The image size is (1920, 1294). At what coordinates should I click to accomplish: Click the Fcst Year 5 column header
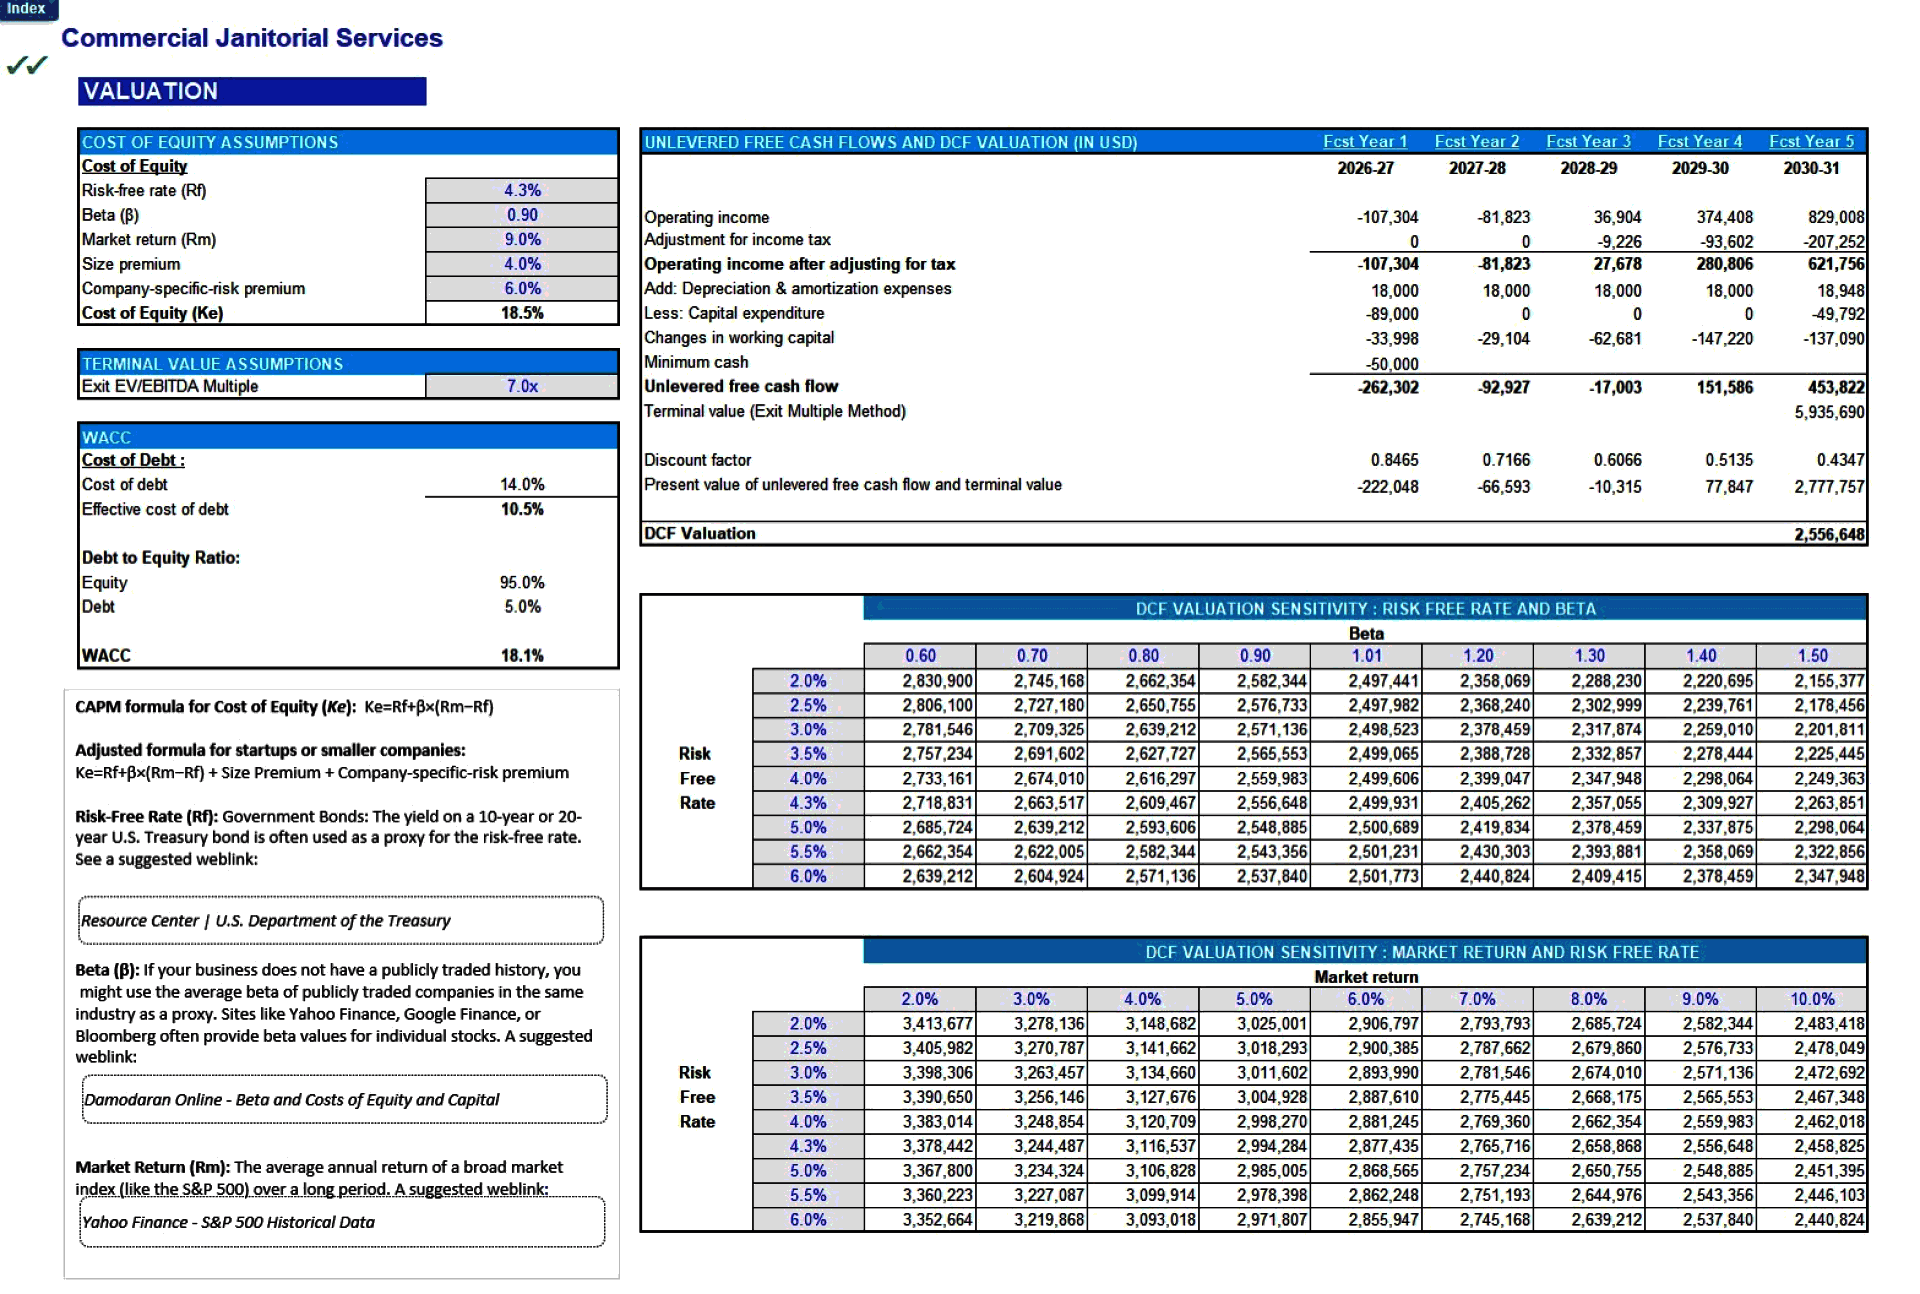(1811, 141)
